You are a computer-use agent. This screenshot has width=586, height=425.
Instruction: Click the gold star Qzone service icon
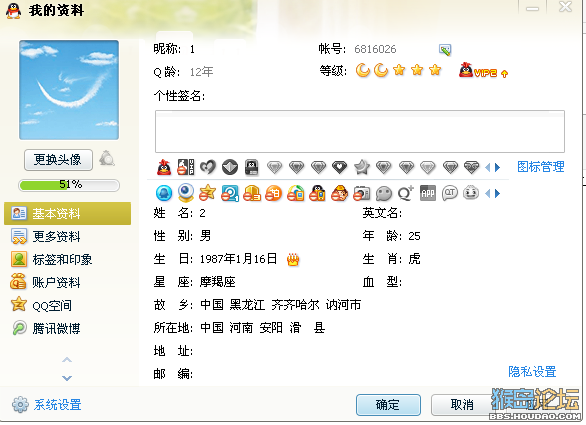[207, 193]
